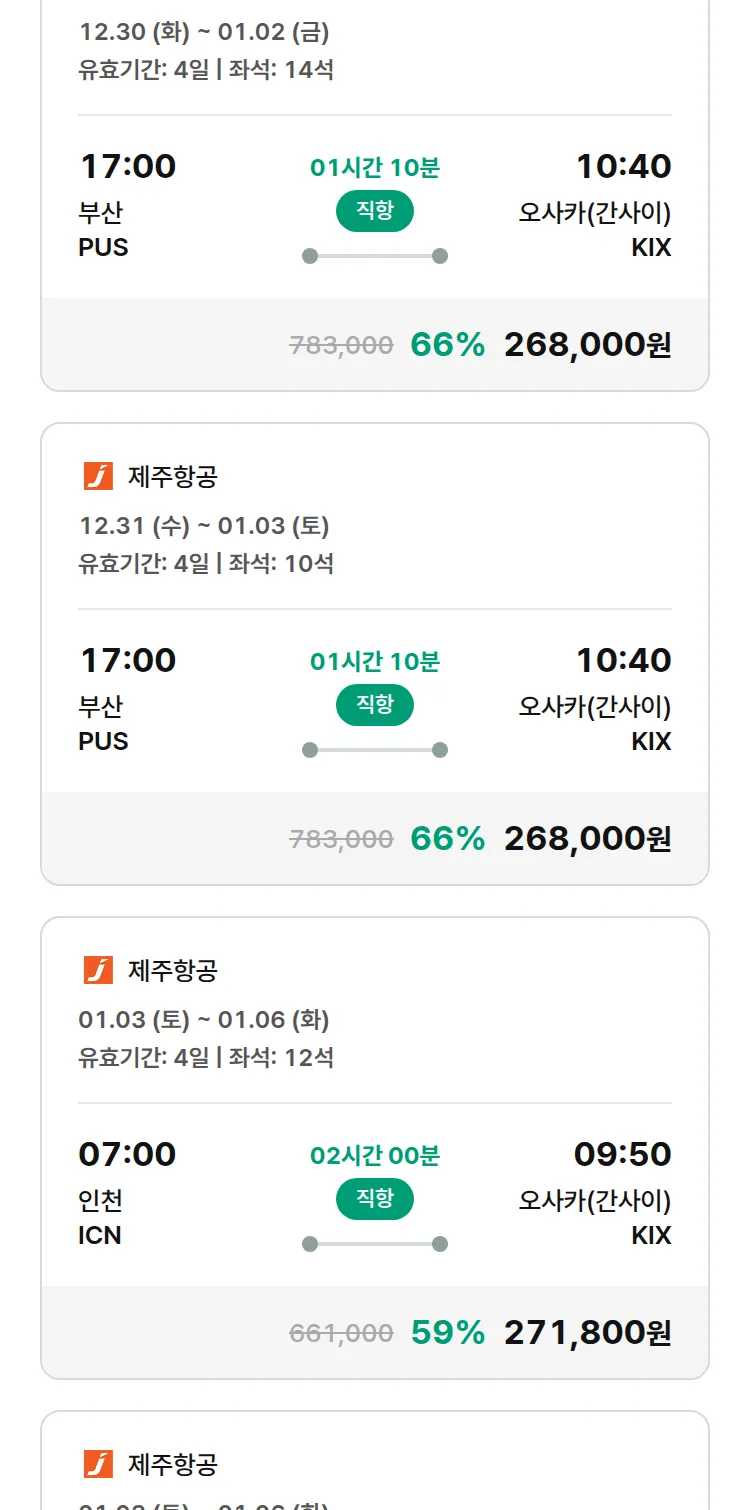Tap the 07:00 departure time

[127, 1154]
